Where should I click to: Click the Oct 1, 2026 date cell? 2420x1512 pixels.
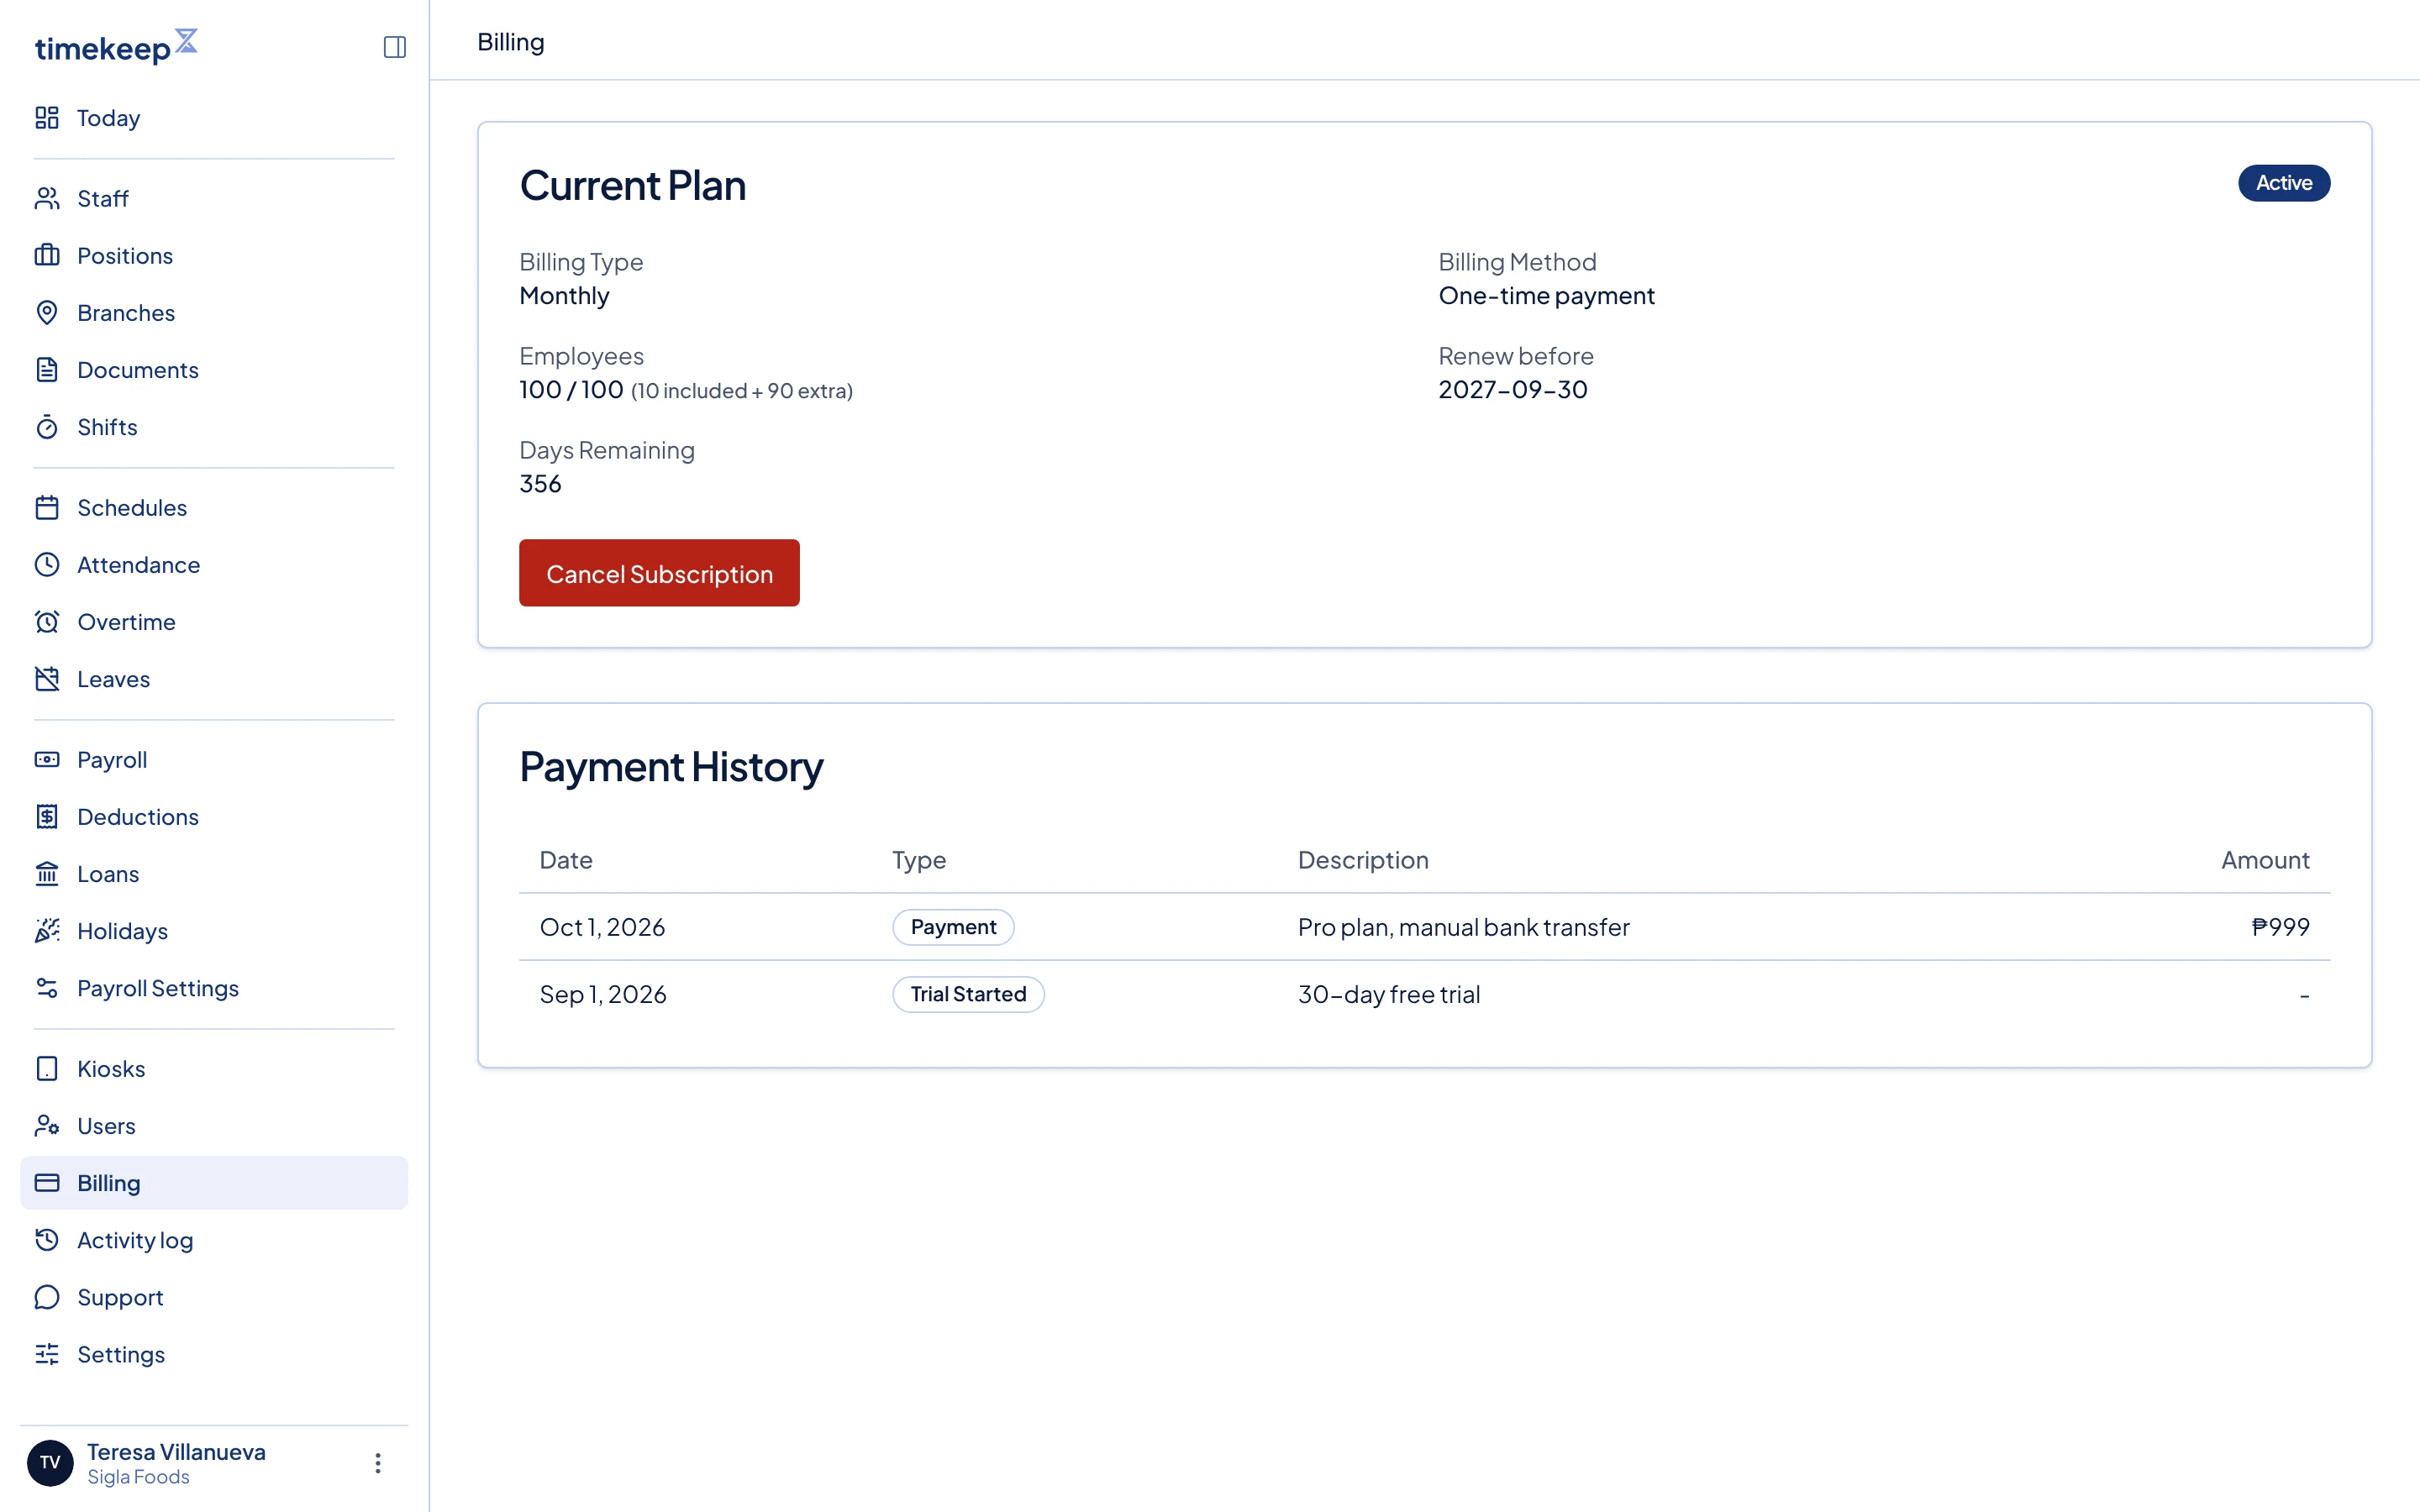coord(602,927)
